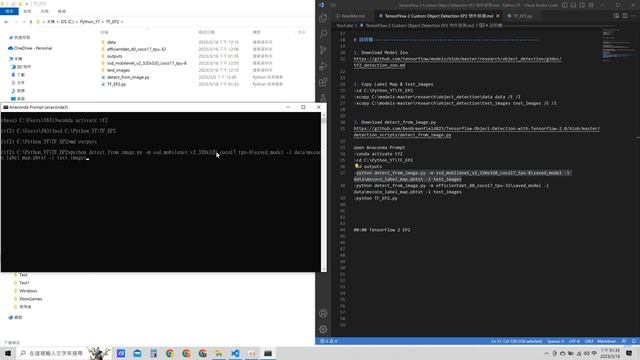Image resolution: width=640 pixels, height=360 pixels.
Task: Go up one folder level in File Explorer
Action: point(31,22)
